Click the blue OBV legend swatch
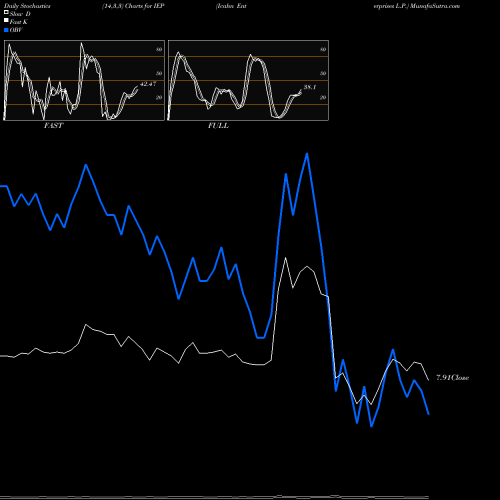 [x=6, y=30]
